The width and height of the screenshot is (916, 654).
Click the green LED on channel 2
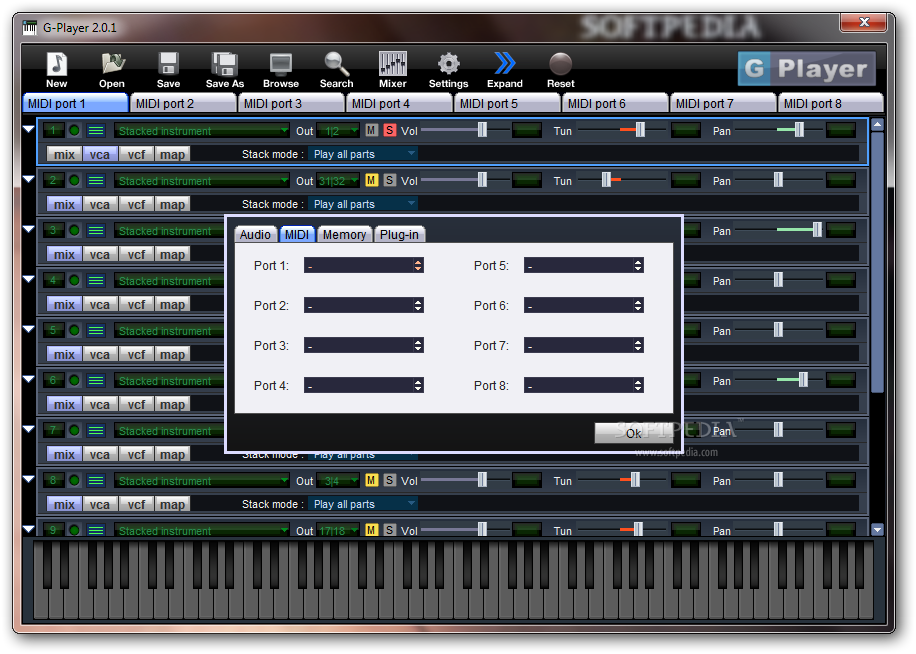74,181
